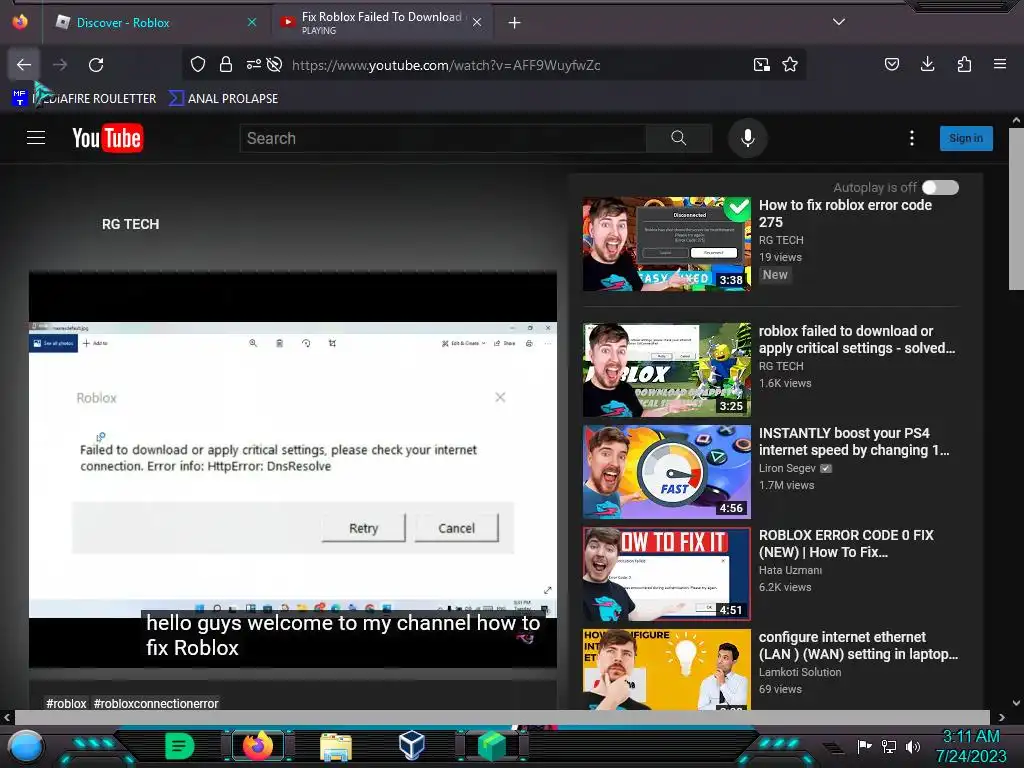Image resolution: width=1024 pixels, height=768 pixels.
Task: Click the network tray icon
Action: [x=889, y=746]
